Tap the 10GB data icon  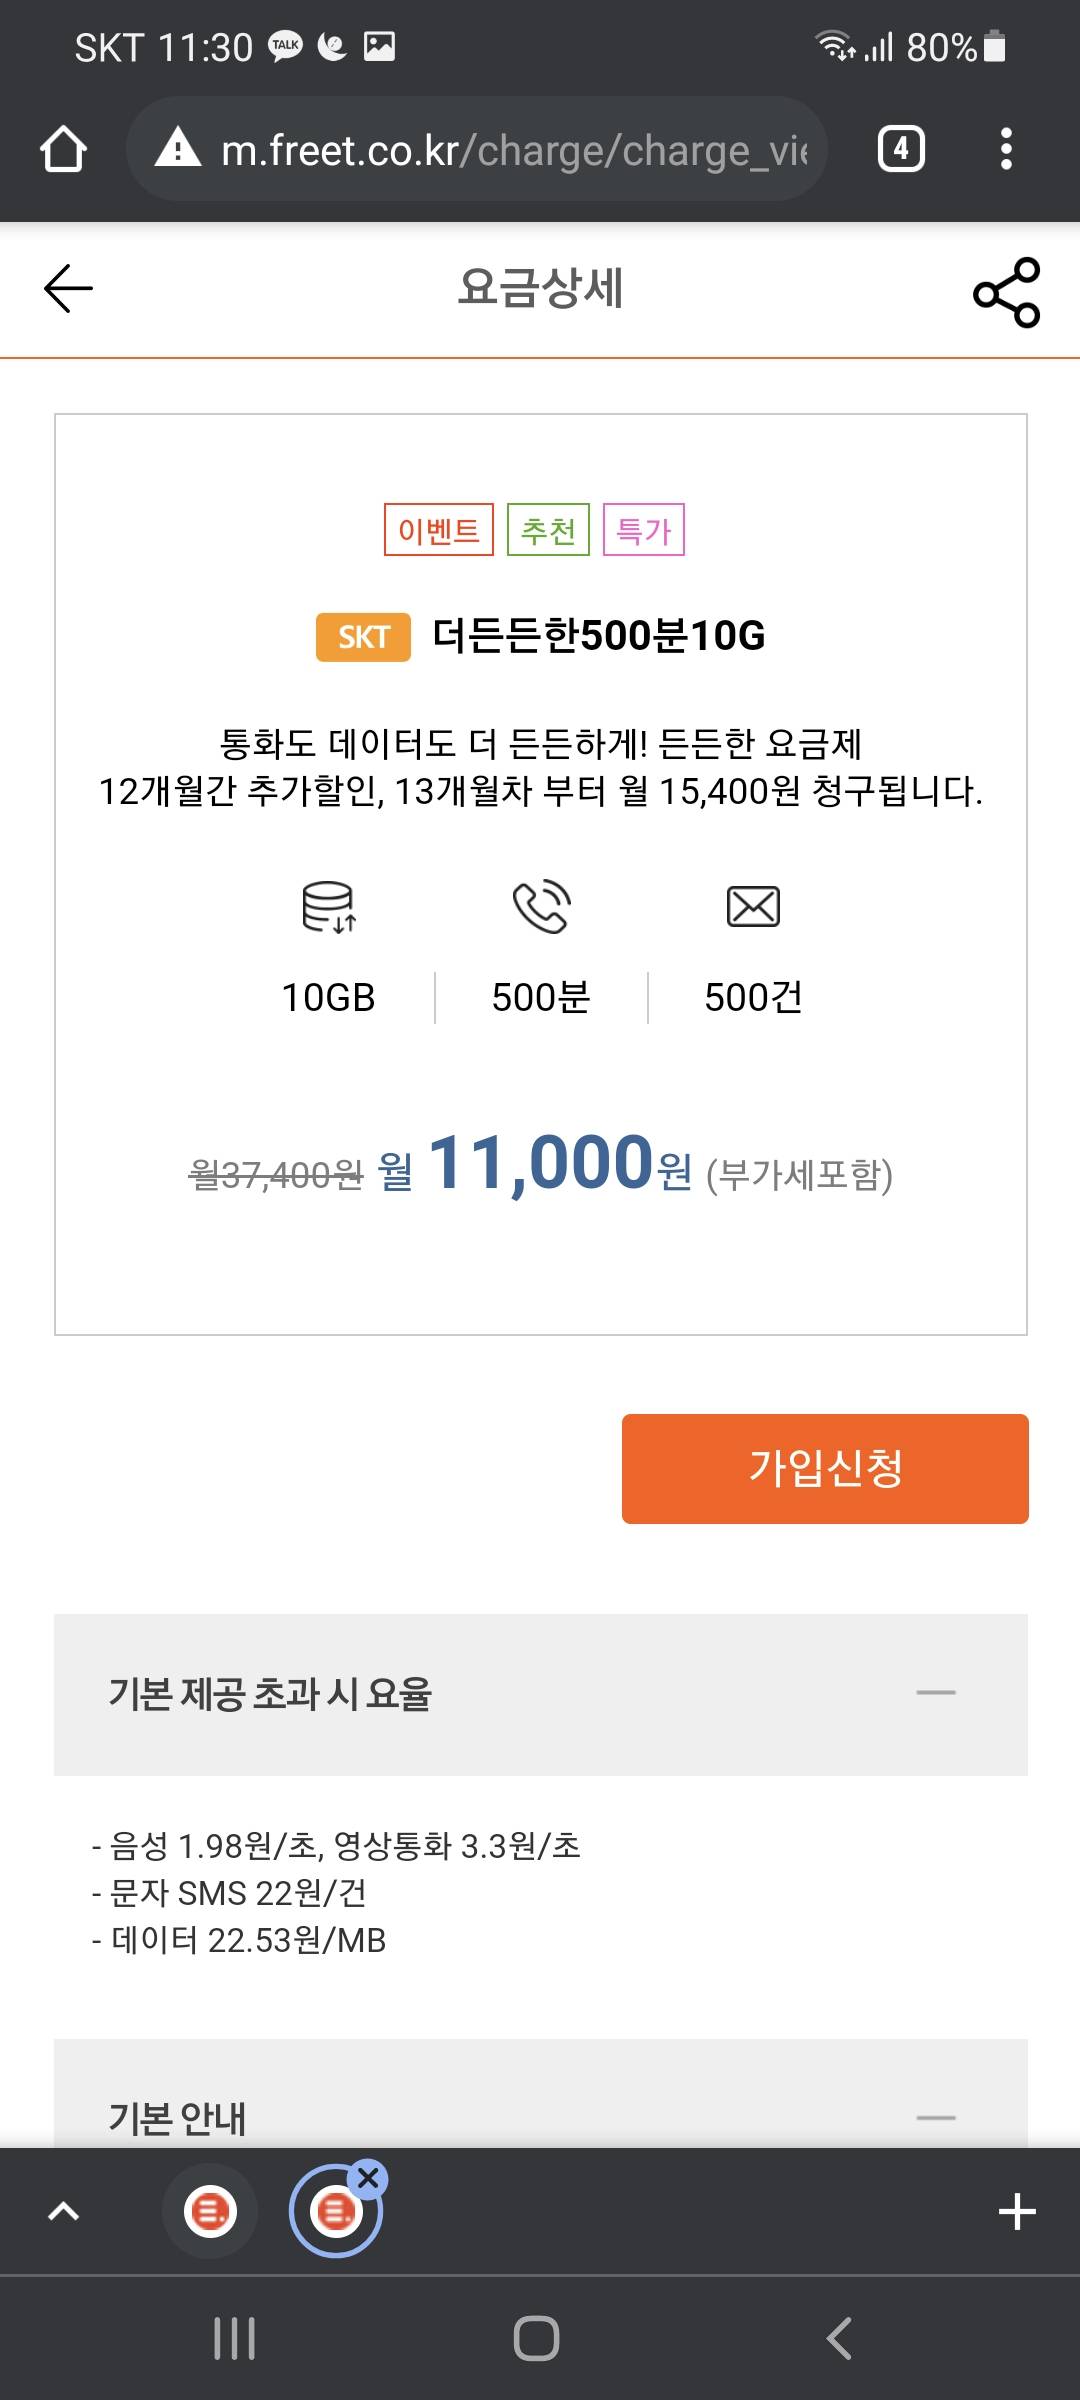click(x=329, y=907)
